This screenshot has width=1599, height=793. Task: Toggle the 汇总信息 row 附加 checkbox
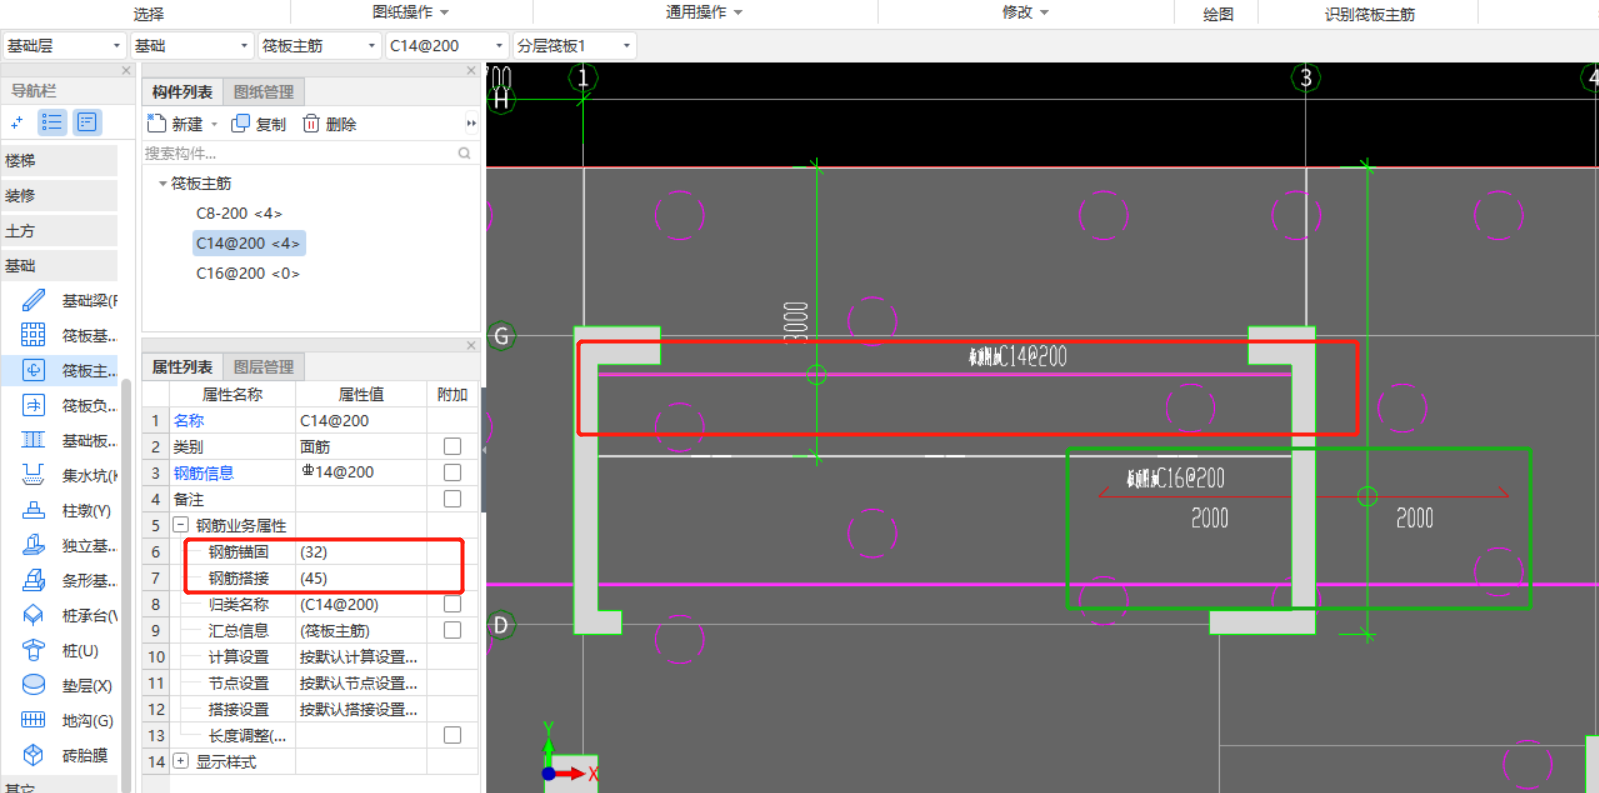[x=452, y=630]
